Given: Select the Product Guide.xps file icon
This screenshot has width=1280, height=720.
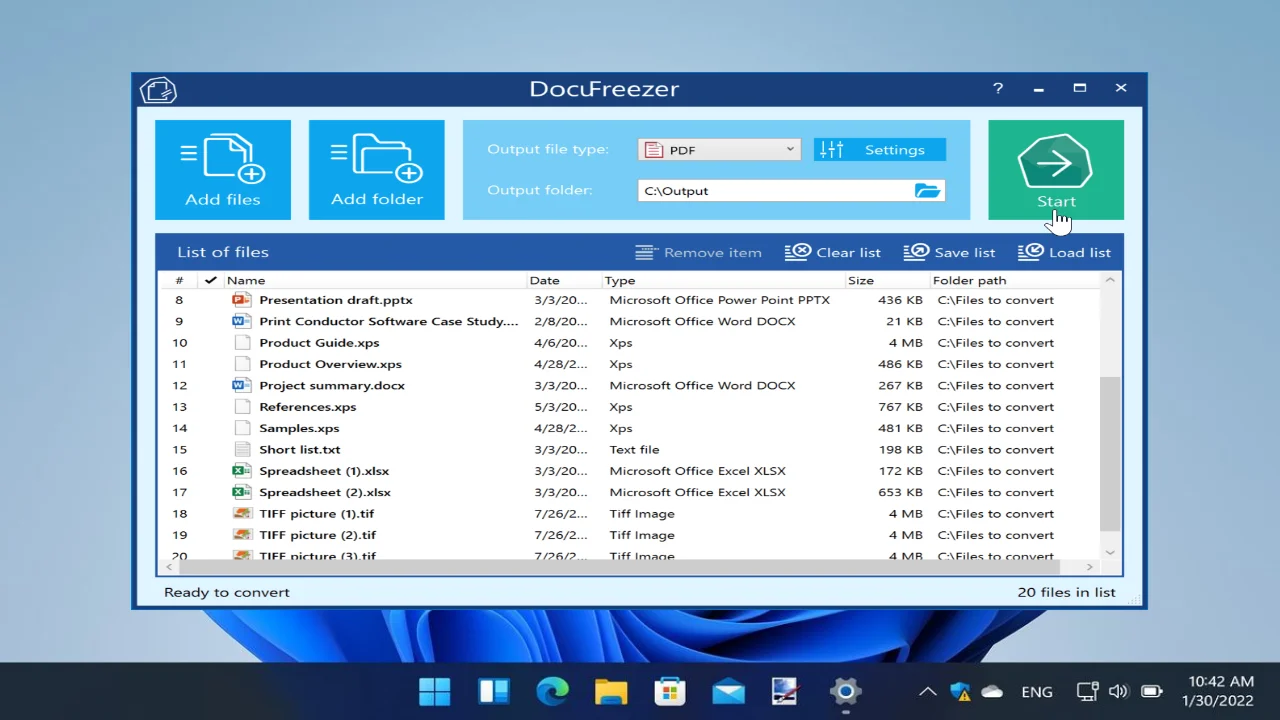Looking at the screenshot, I should click(241, 343).
